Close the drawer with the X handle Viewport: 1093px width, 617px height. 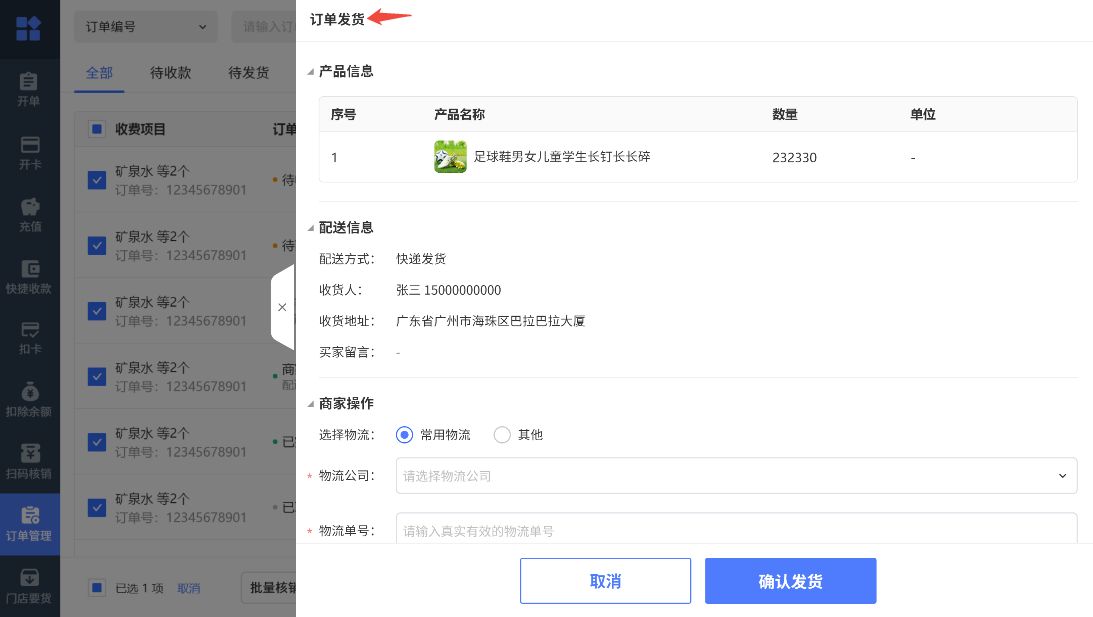coord(282,307)
